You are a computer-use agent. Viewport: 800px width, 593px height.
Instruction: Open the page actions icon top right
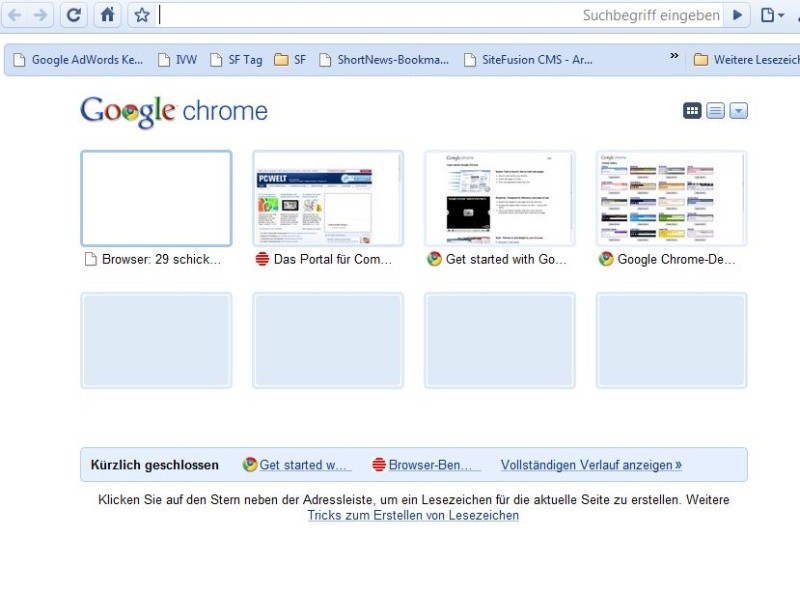click(x=765, y=15)
